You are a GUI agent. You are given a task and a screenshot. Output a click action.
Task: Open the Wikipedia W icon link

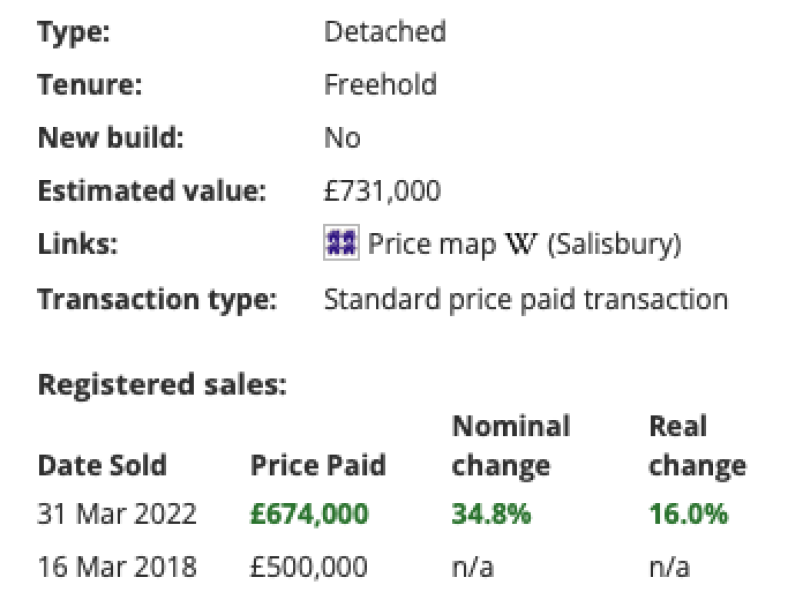coord(523,244)
